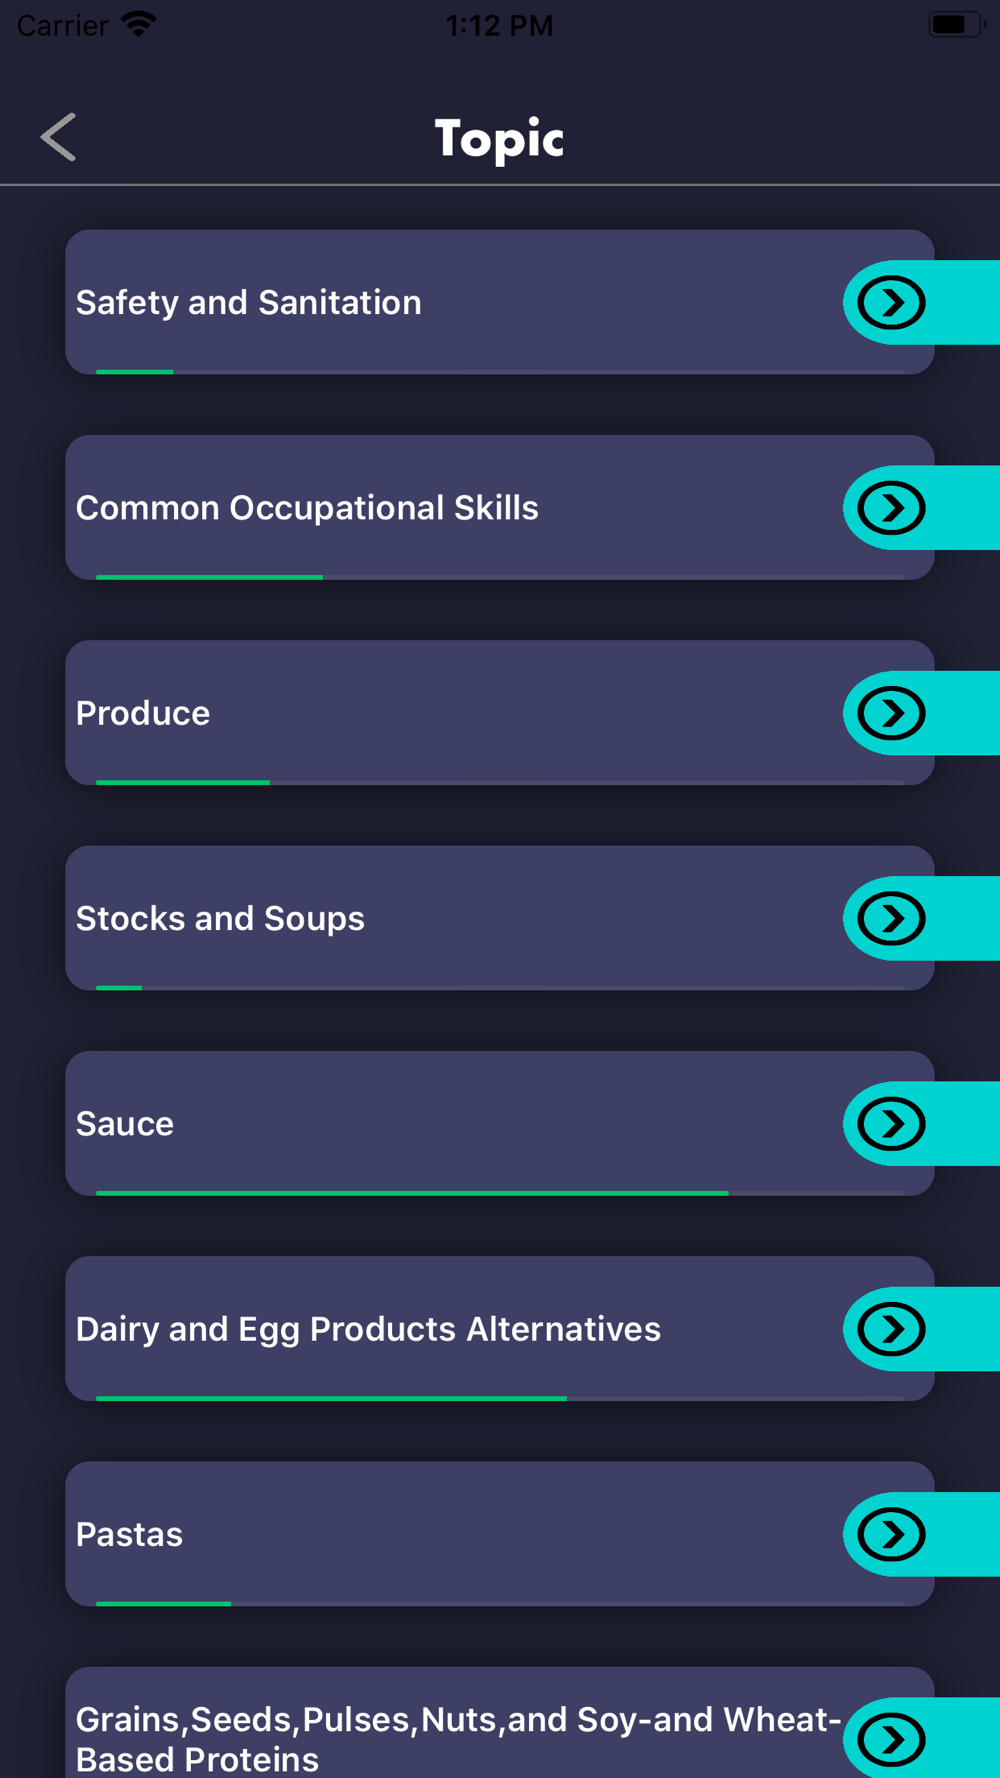This screenshot has width=1000, height=1778.
Task: Choose Dairy and Egg Products Alternatives label
Action: click(368, 1329)
